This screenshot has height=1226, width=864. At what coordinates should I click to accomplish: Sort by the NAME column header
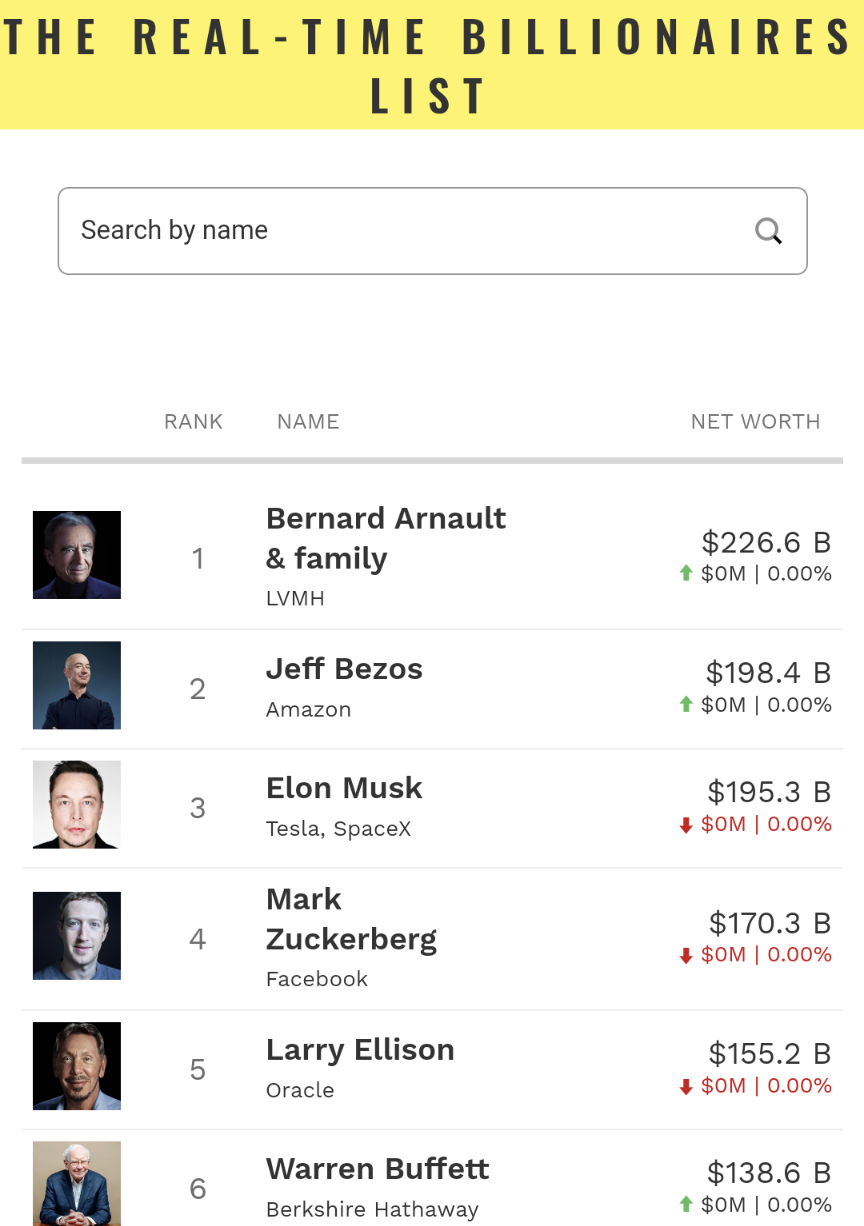308,422
